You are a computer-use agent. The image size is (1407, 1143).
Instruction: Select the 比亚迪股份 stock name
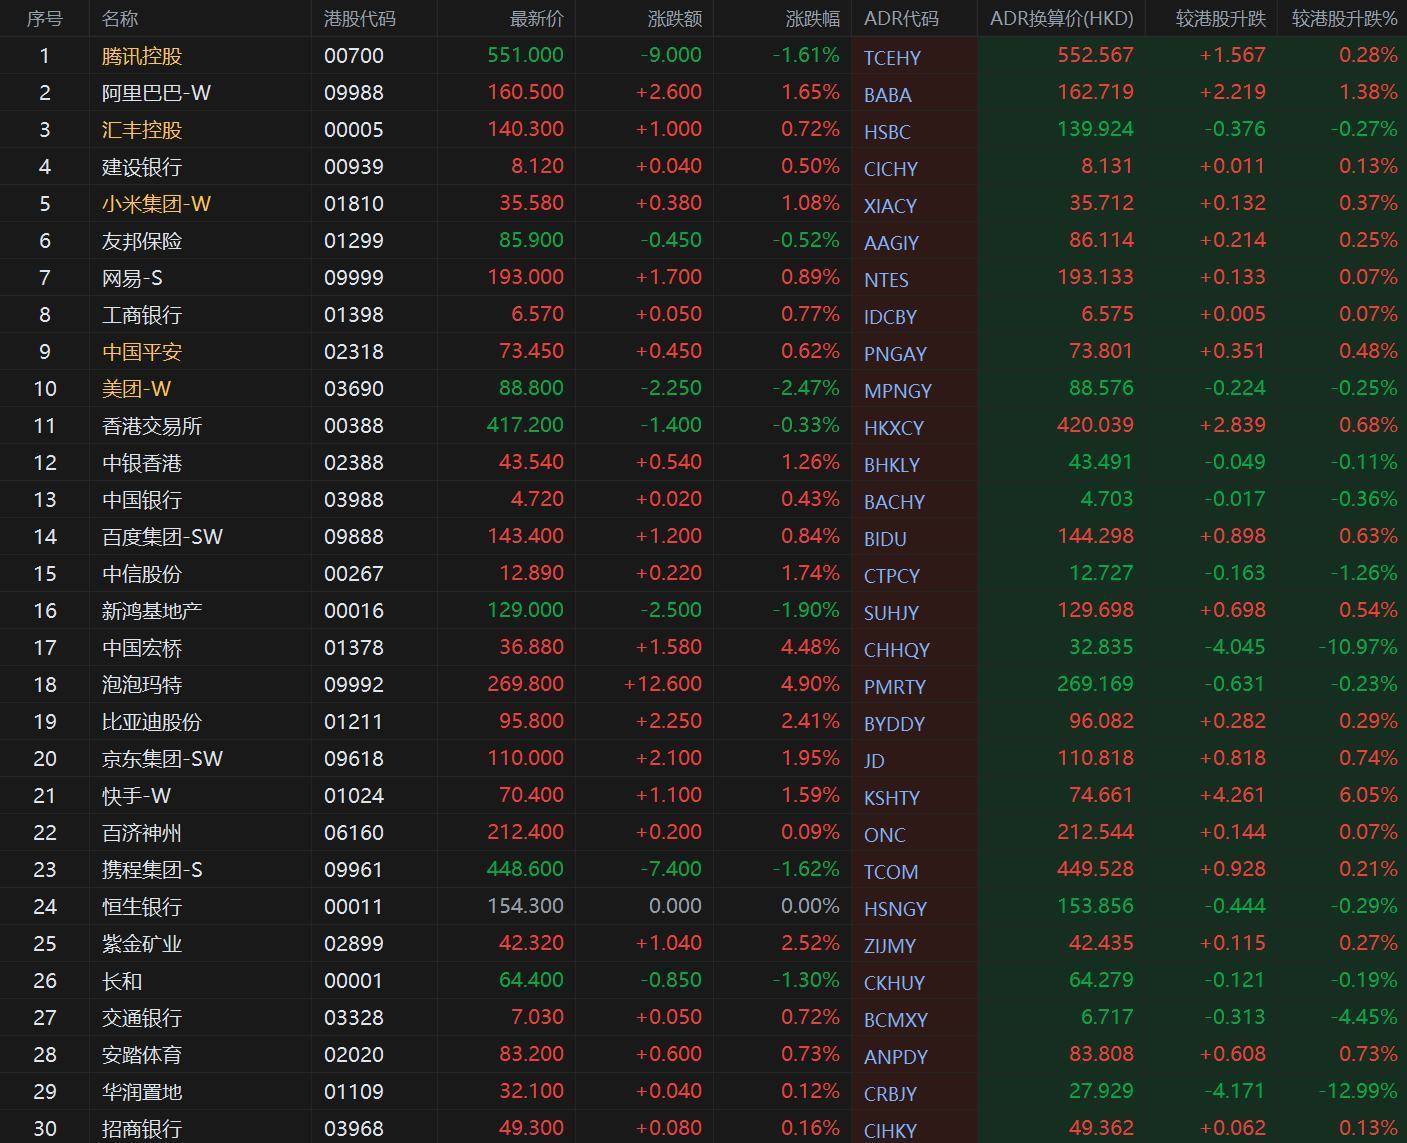click(152, 722)
